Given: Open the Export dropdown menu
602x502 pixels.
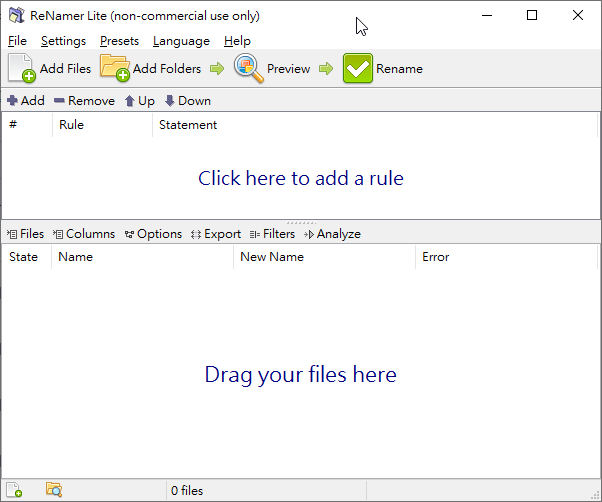Looking at the screenshot, I should (x=216, y=234).
